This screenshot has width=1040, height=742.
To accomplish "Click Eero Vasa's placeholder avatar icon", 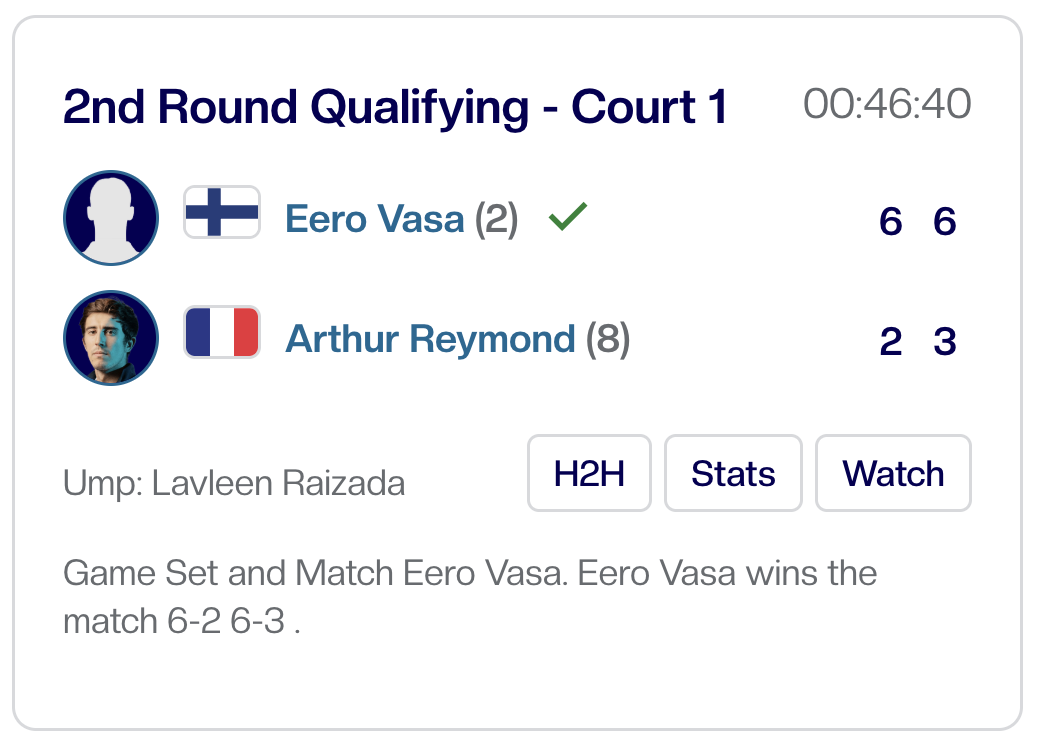I will 111,218.
